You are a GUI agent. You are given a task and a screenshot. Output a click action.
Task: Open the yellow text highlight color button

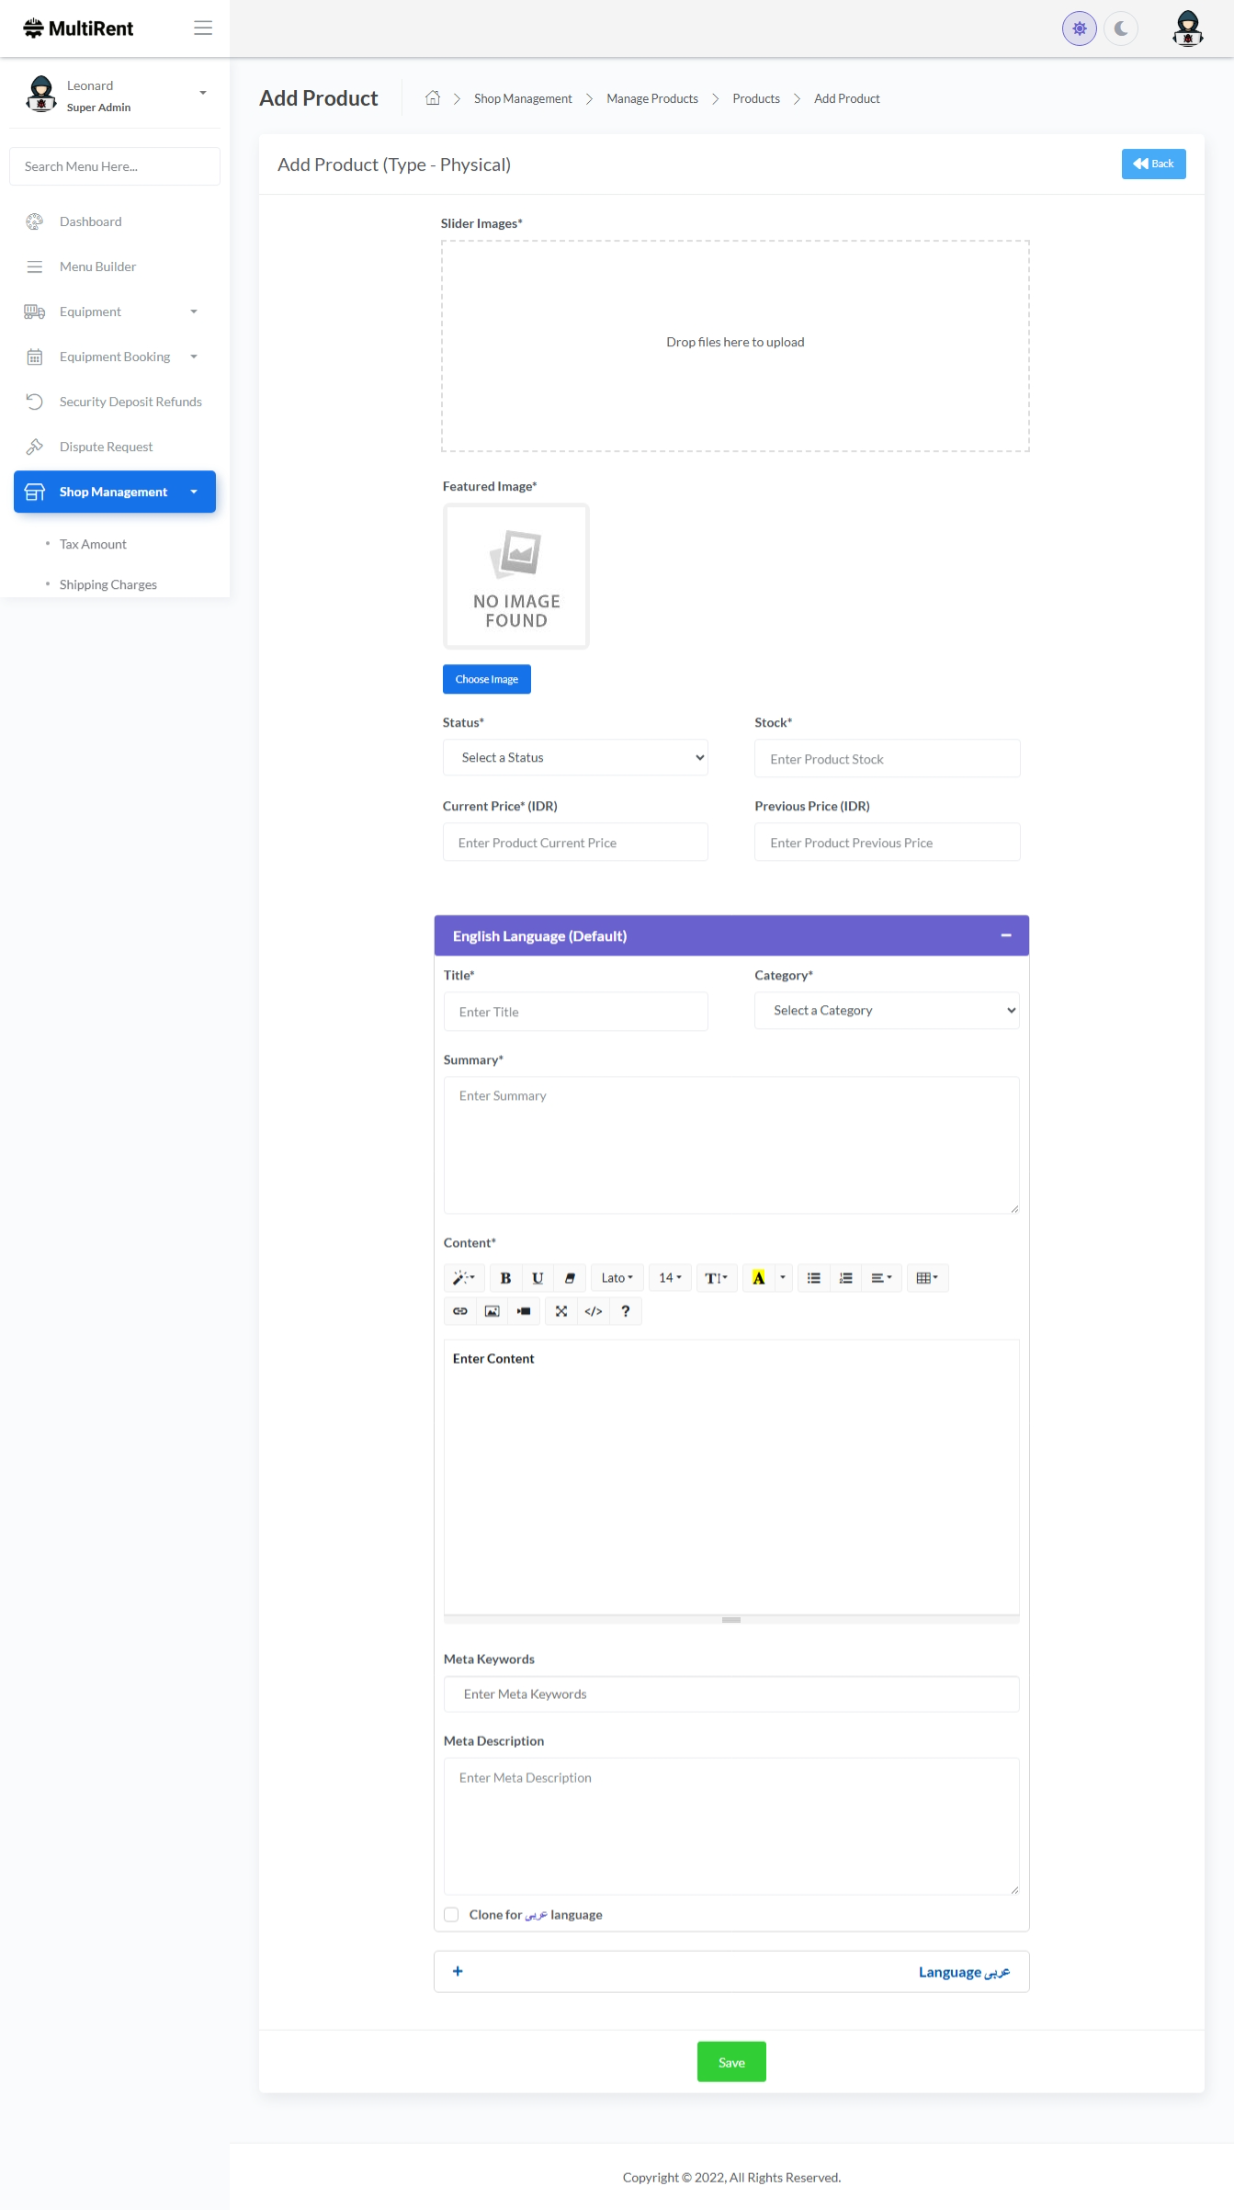(758, 1278)
